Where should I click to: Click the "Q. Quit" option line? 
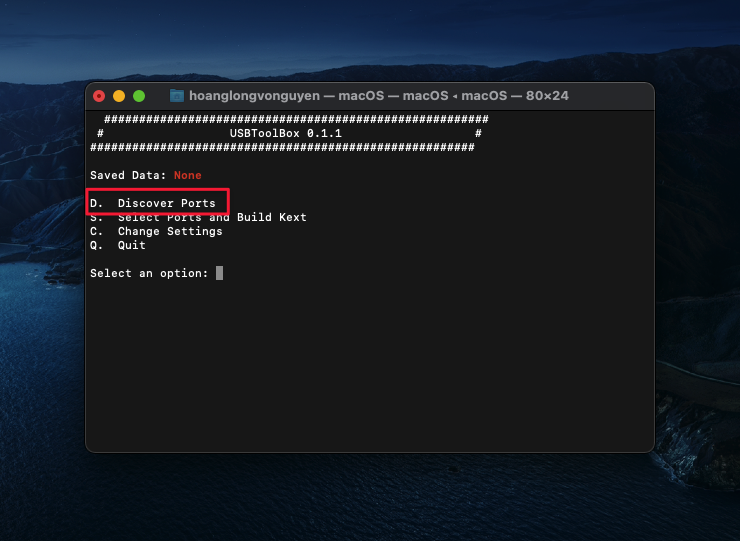pyautogui.click(x=118, y=245)
